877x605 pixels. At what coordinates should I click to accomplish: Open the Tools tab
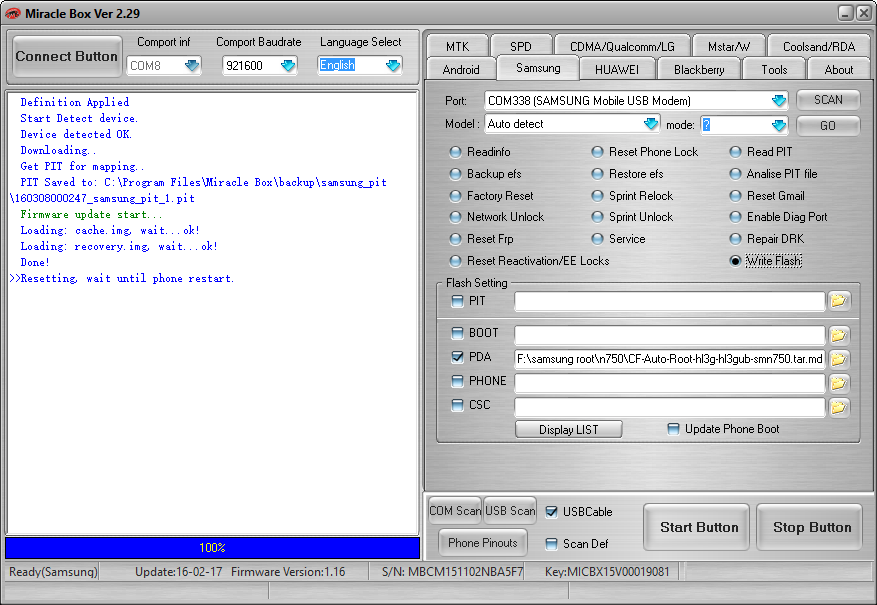click(774, 69)
